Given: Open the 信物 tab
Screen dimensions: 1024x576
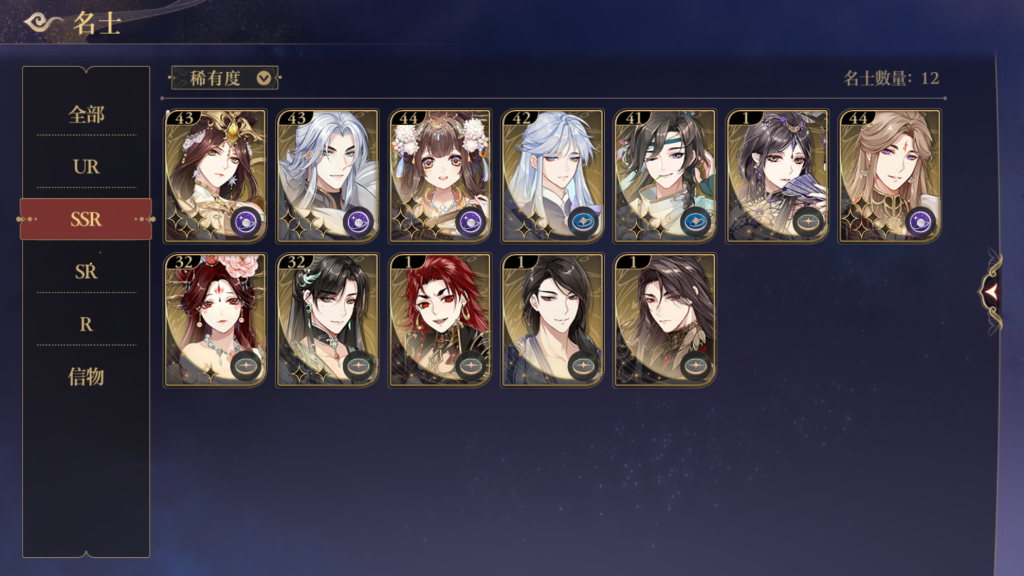Looking at the screenshot, I should click(x=86, y=377).
